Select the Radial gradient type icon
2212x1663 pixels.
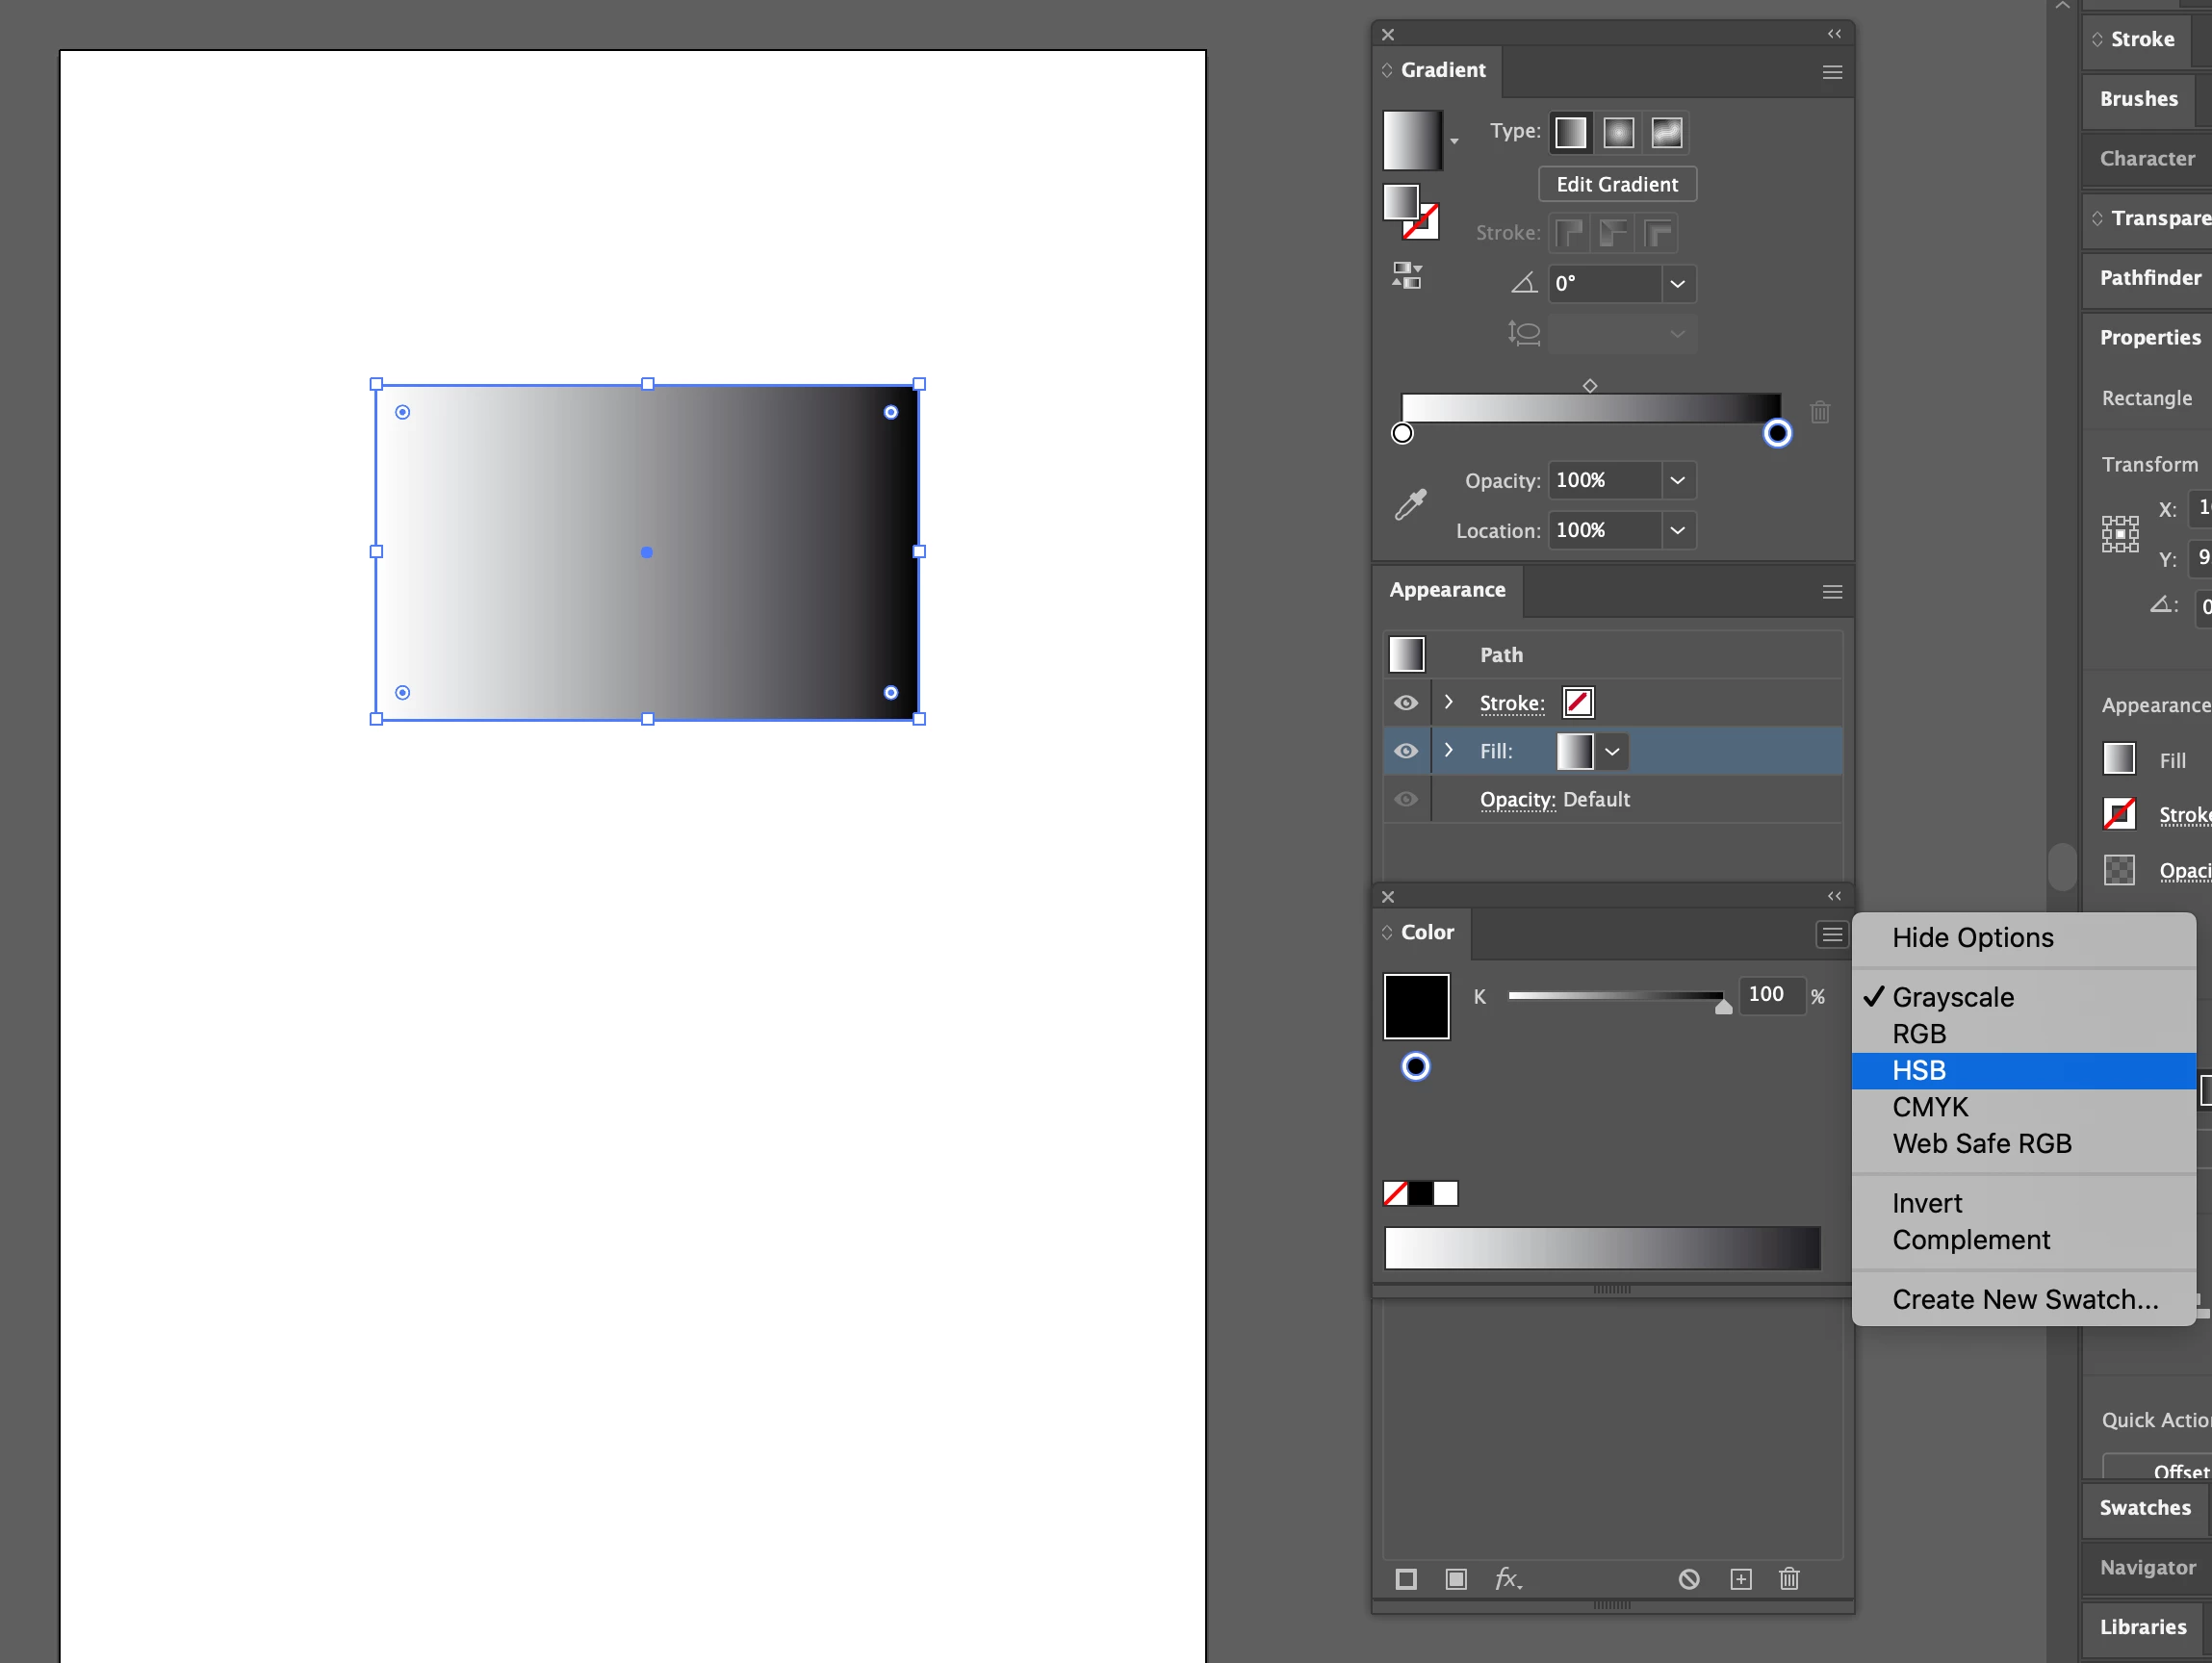(x=1618, y=133)
